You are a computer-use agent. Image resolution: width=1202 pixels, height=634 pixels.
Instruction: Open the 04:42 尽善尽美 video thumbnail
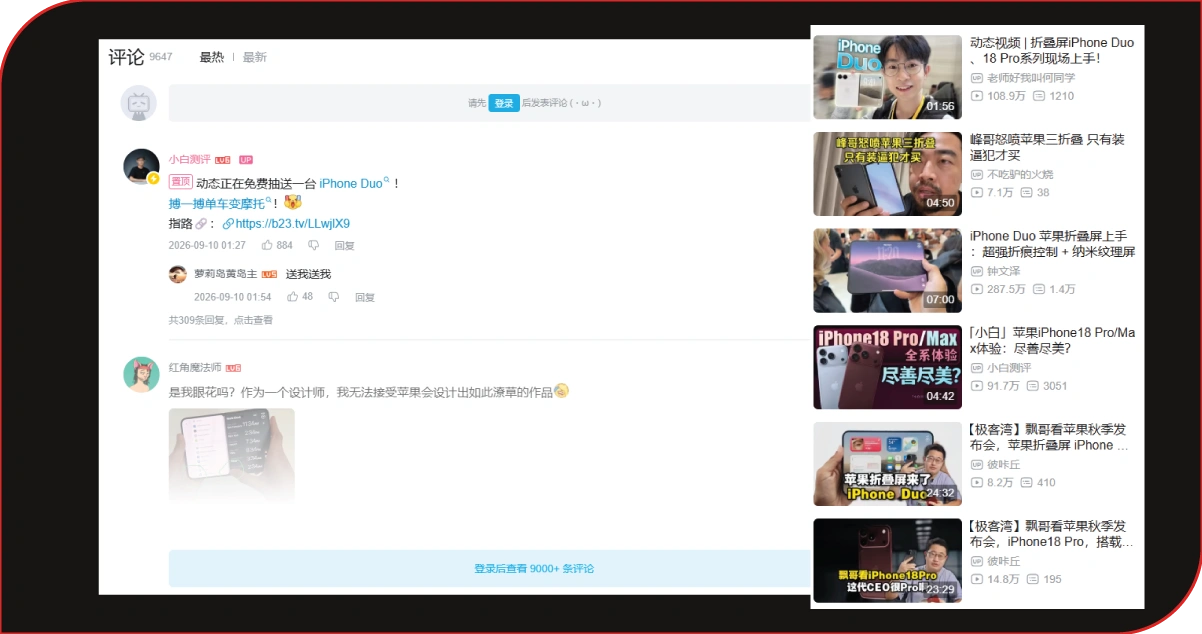pyautogui.click(x=887, y=367)
